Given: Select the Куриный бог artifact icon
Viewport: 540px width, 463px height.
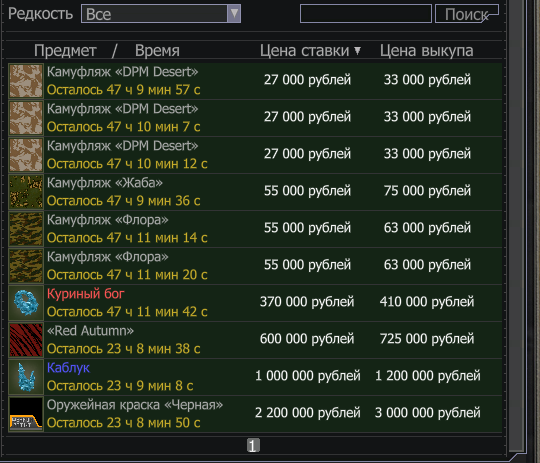Looking at the screenshot, I should [26, 303].
